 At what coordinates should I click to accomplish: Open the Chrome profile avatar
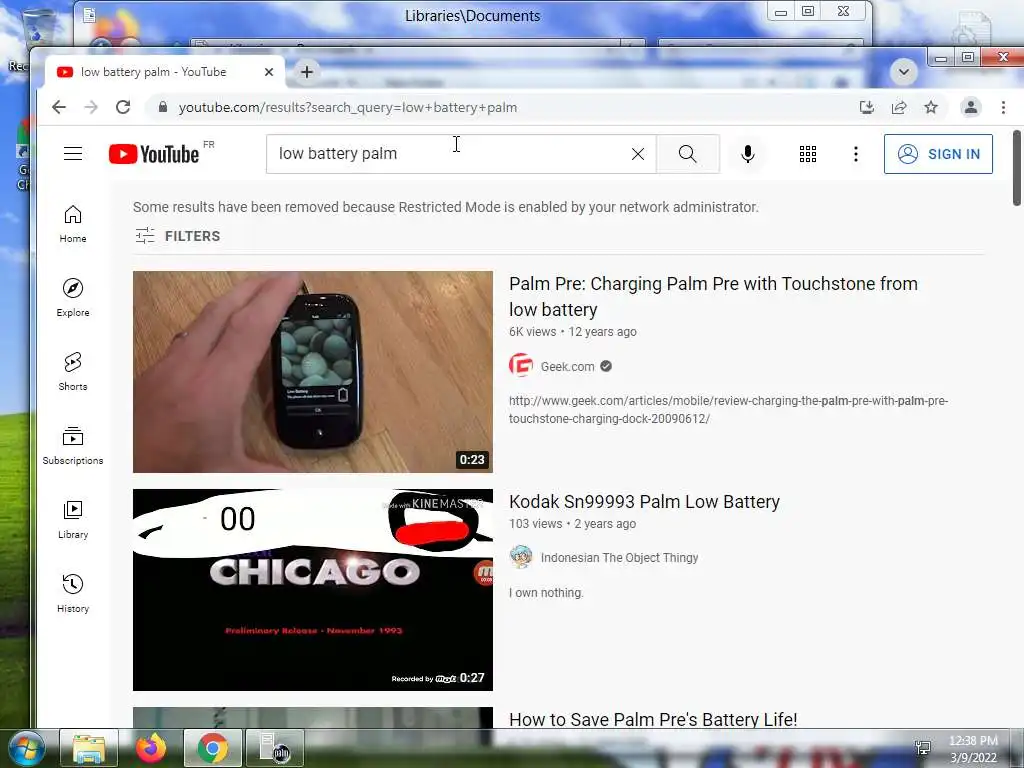click(x=970, y=107)
